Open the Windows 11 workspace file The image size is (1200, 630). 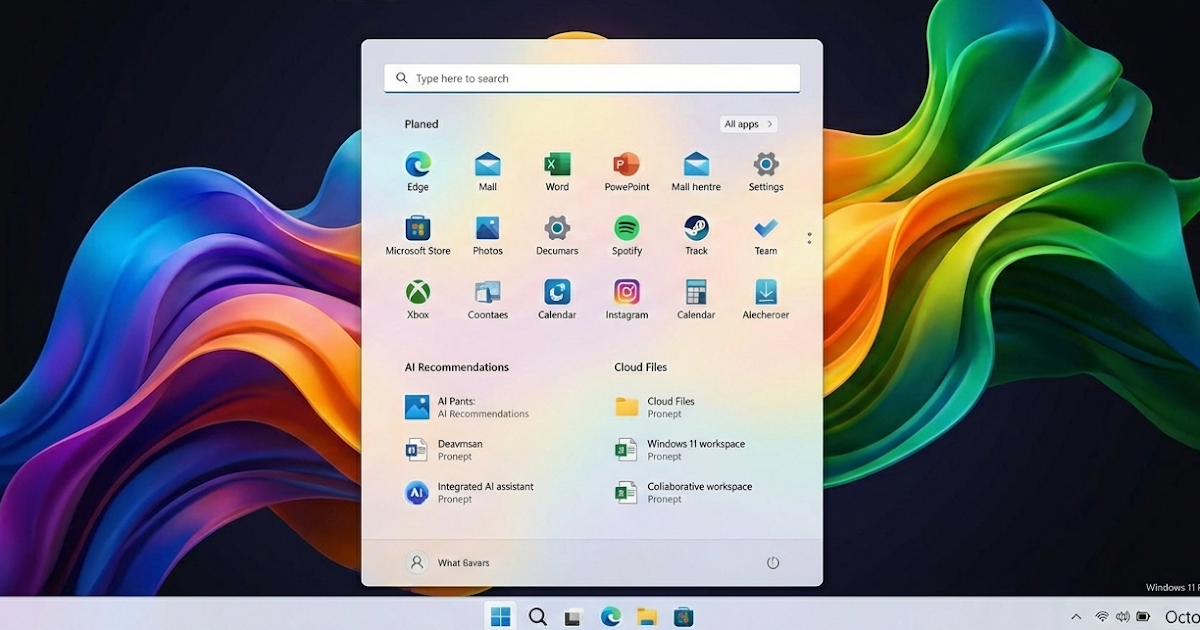point(680,450)
